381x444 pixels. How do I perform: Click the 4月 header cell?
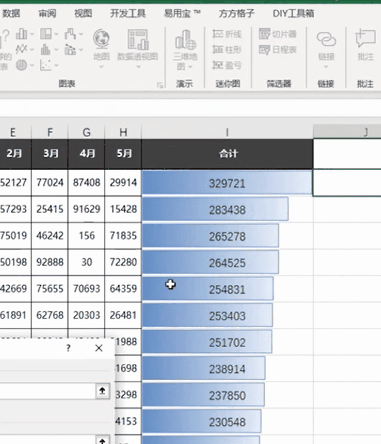pyautogui.click(x=86, y=154)
